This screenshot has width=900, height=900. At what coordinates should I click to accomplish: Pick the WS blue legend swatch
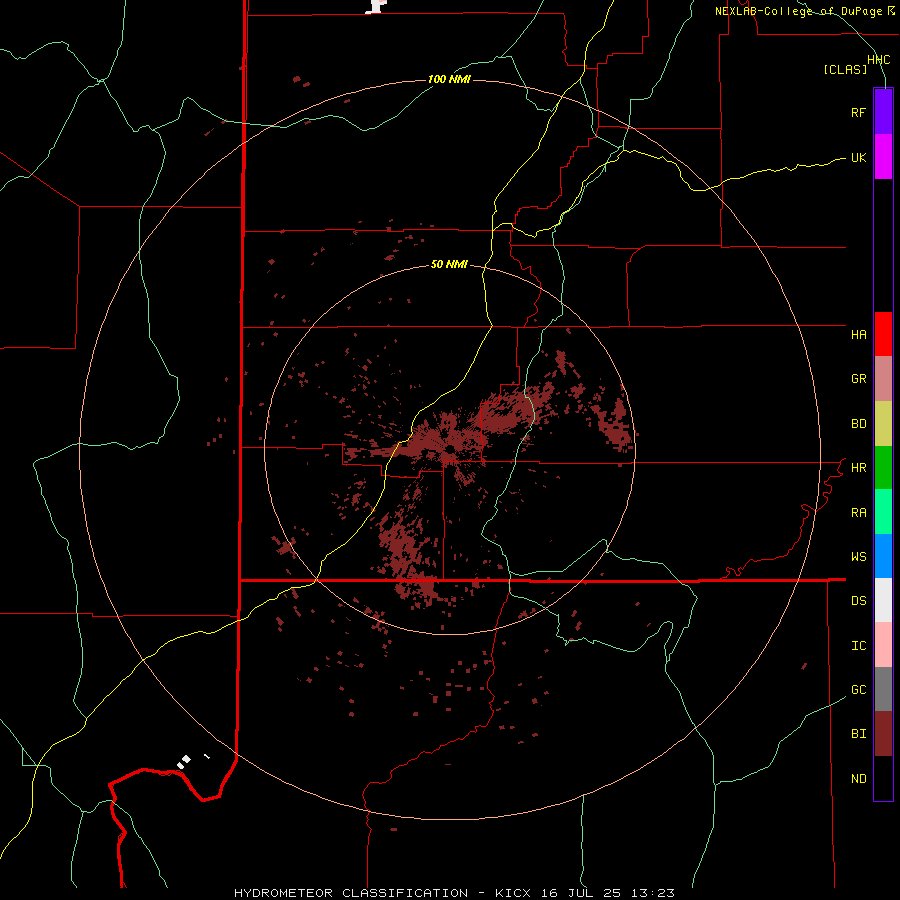pos(883,556)
